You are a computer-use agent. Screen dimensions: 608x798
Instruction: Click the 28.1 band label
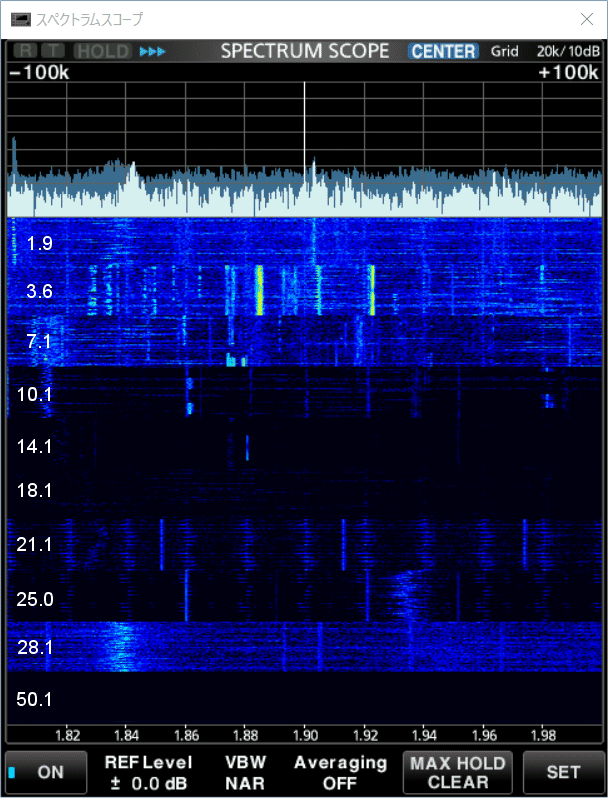coord(35,648)
